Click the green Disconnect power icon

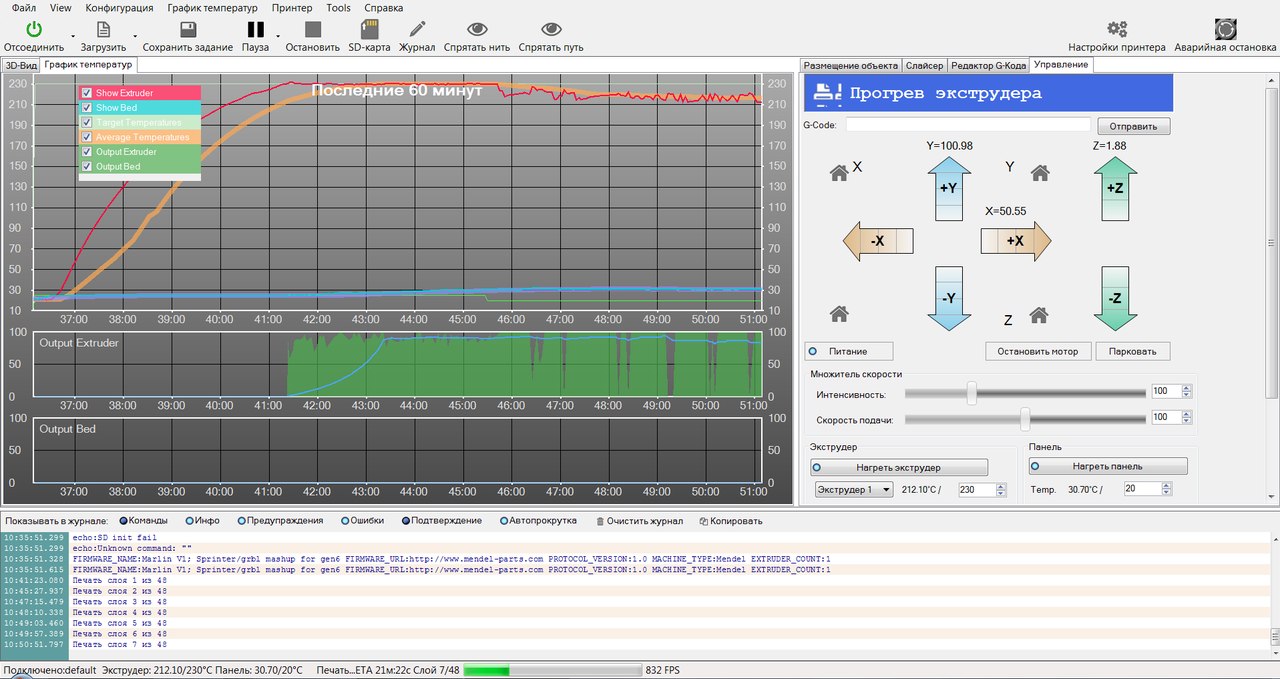(x=34, y=30)
